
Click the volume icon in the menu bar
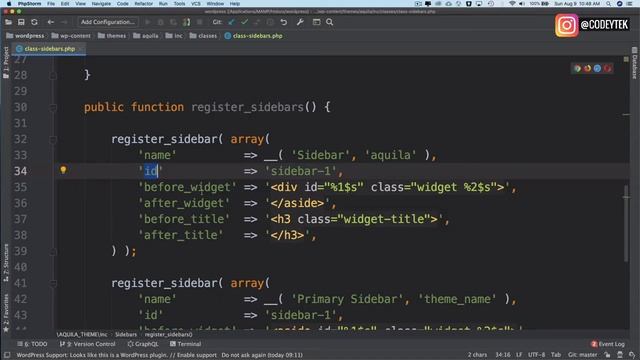click(x=522, y=3)
